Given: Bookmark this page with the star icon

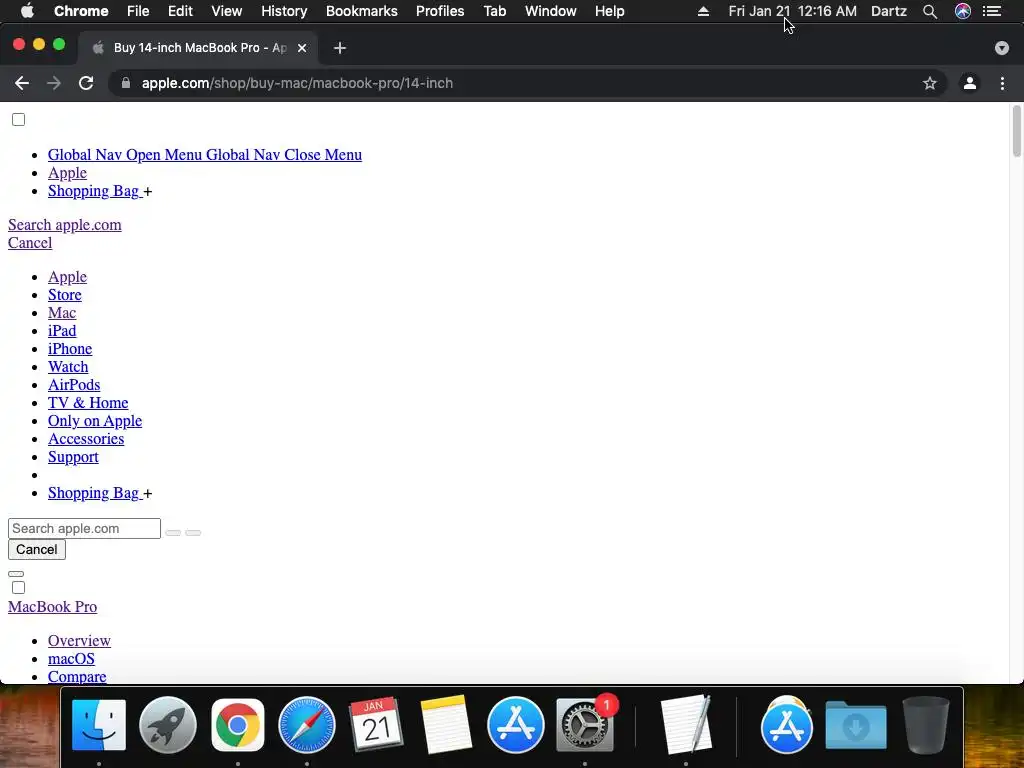Looking at the screenshot, I should (x=929, y=84).
